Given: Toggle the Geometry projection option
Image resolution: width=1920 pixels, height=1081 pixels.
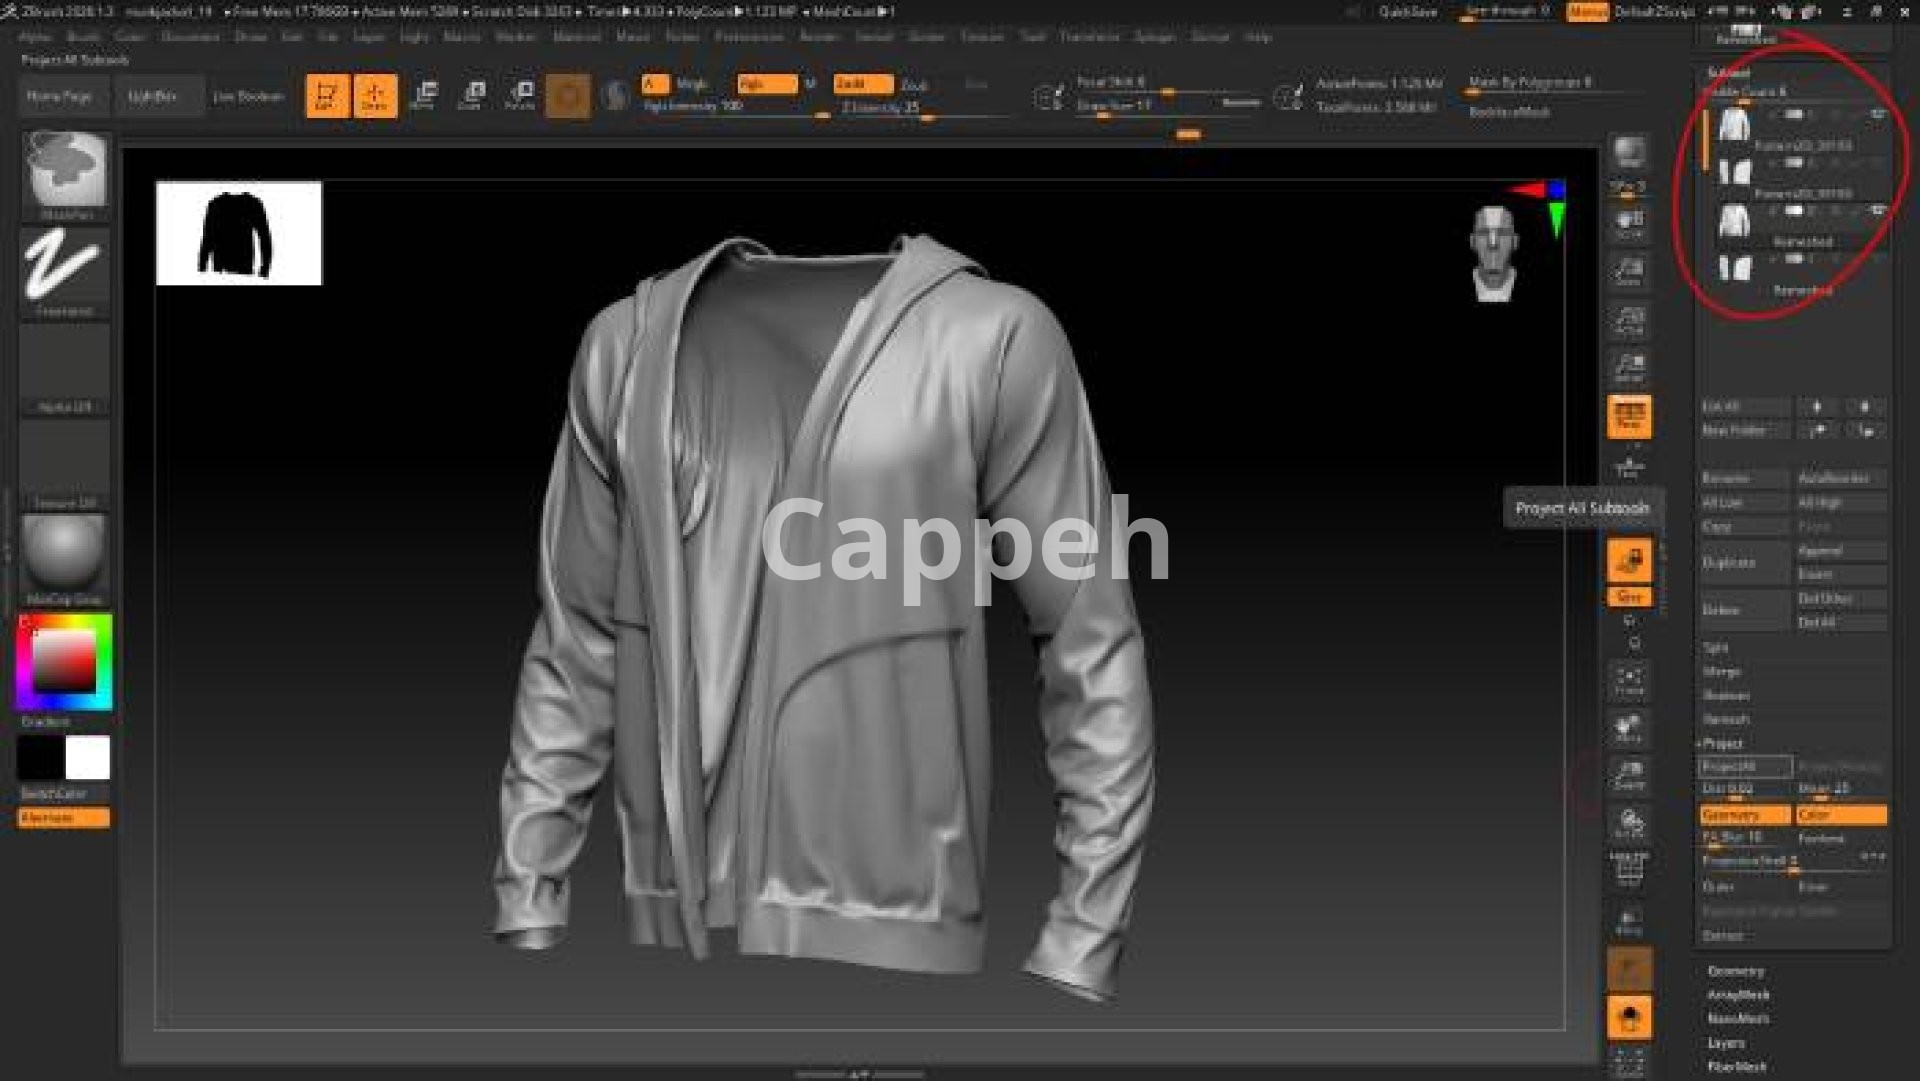Looking at the screenshot, I should [1744, 815].
